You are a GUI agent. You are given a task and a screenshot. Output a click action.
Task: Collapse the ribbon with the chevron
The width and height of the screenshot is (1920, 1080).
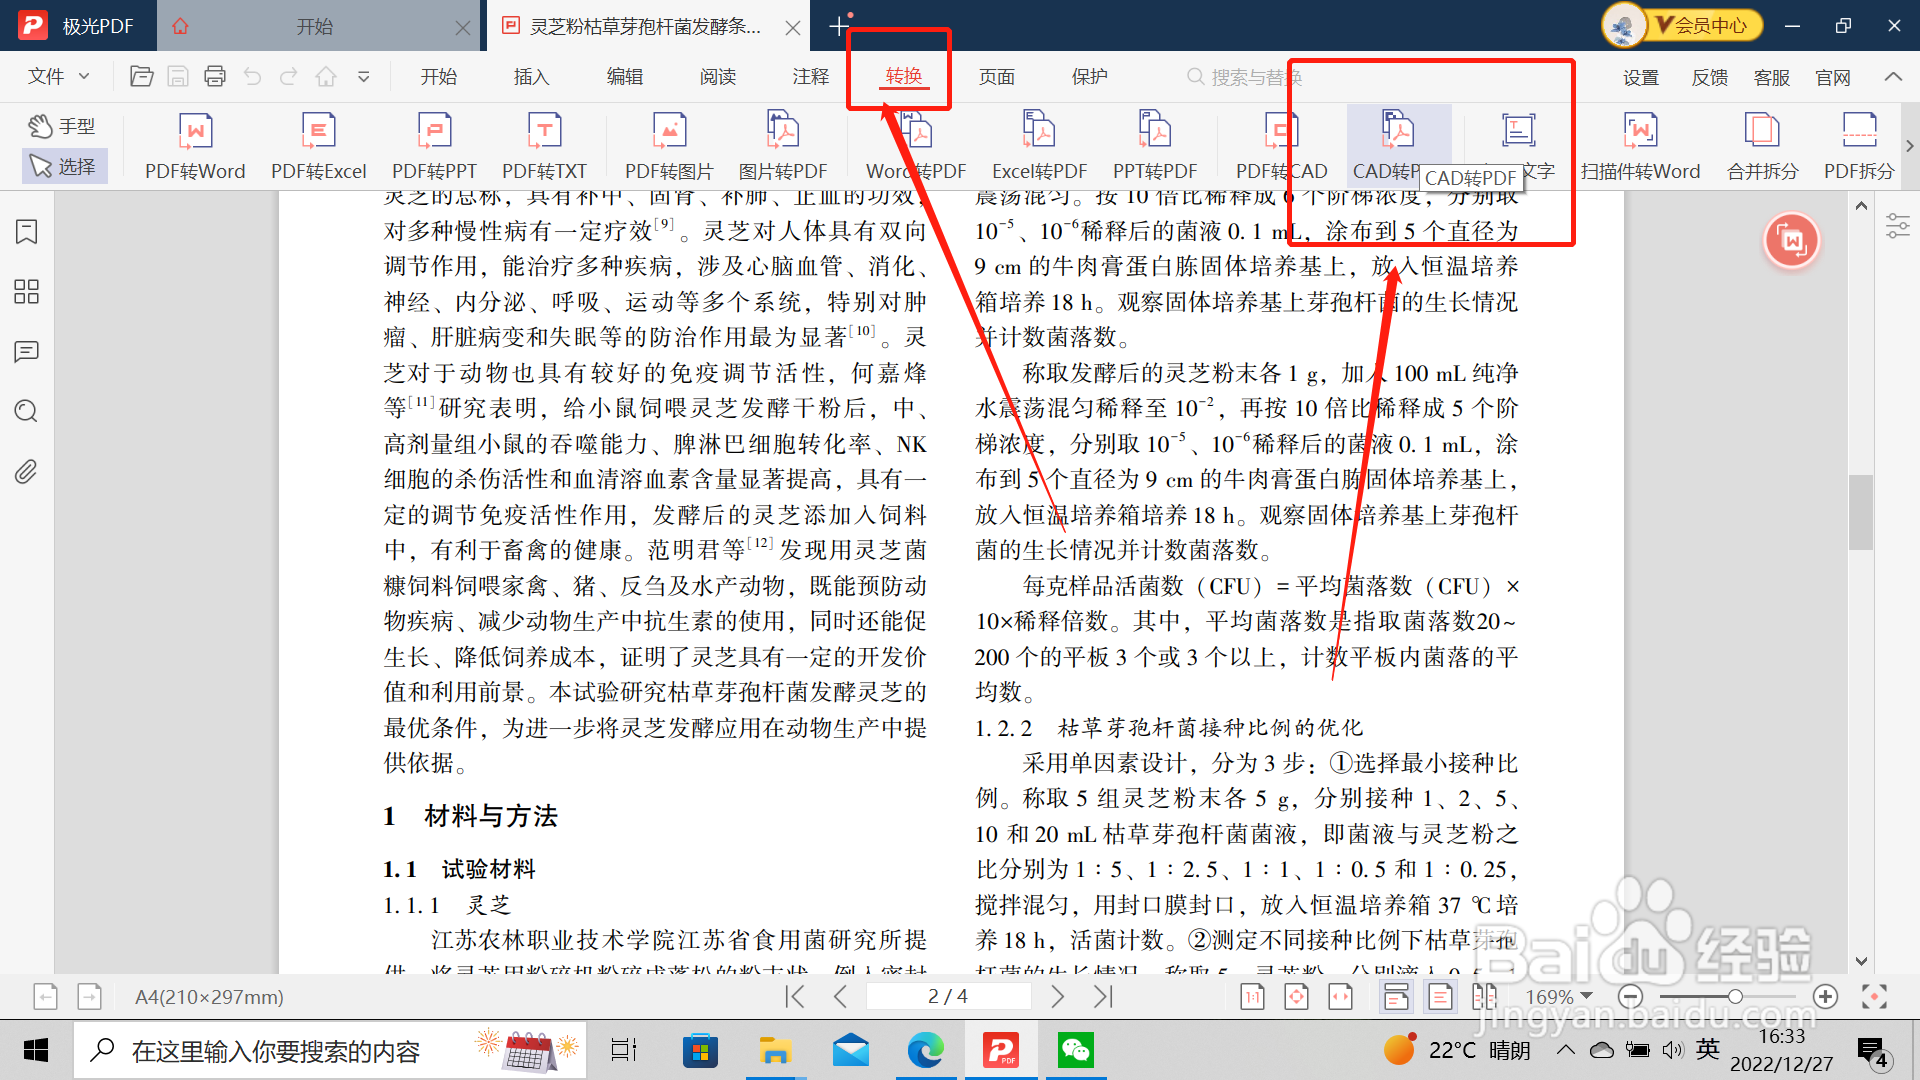tap(1893, 77)
